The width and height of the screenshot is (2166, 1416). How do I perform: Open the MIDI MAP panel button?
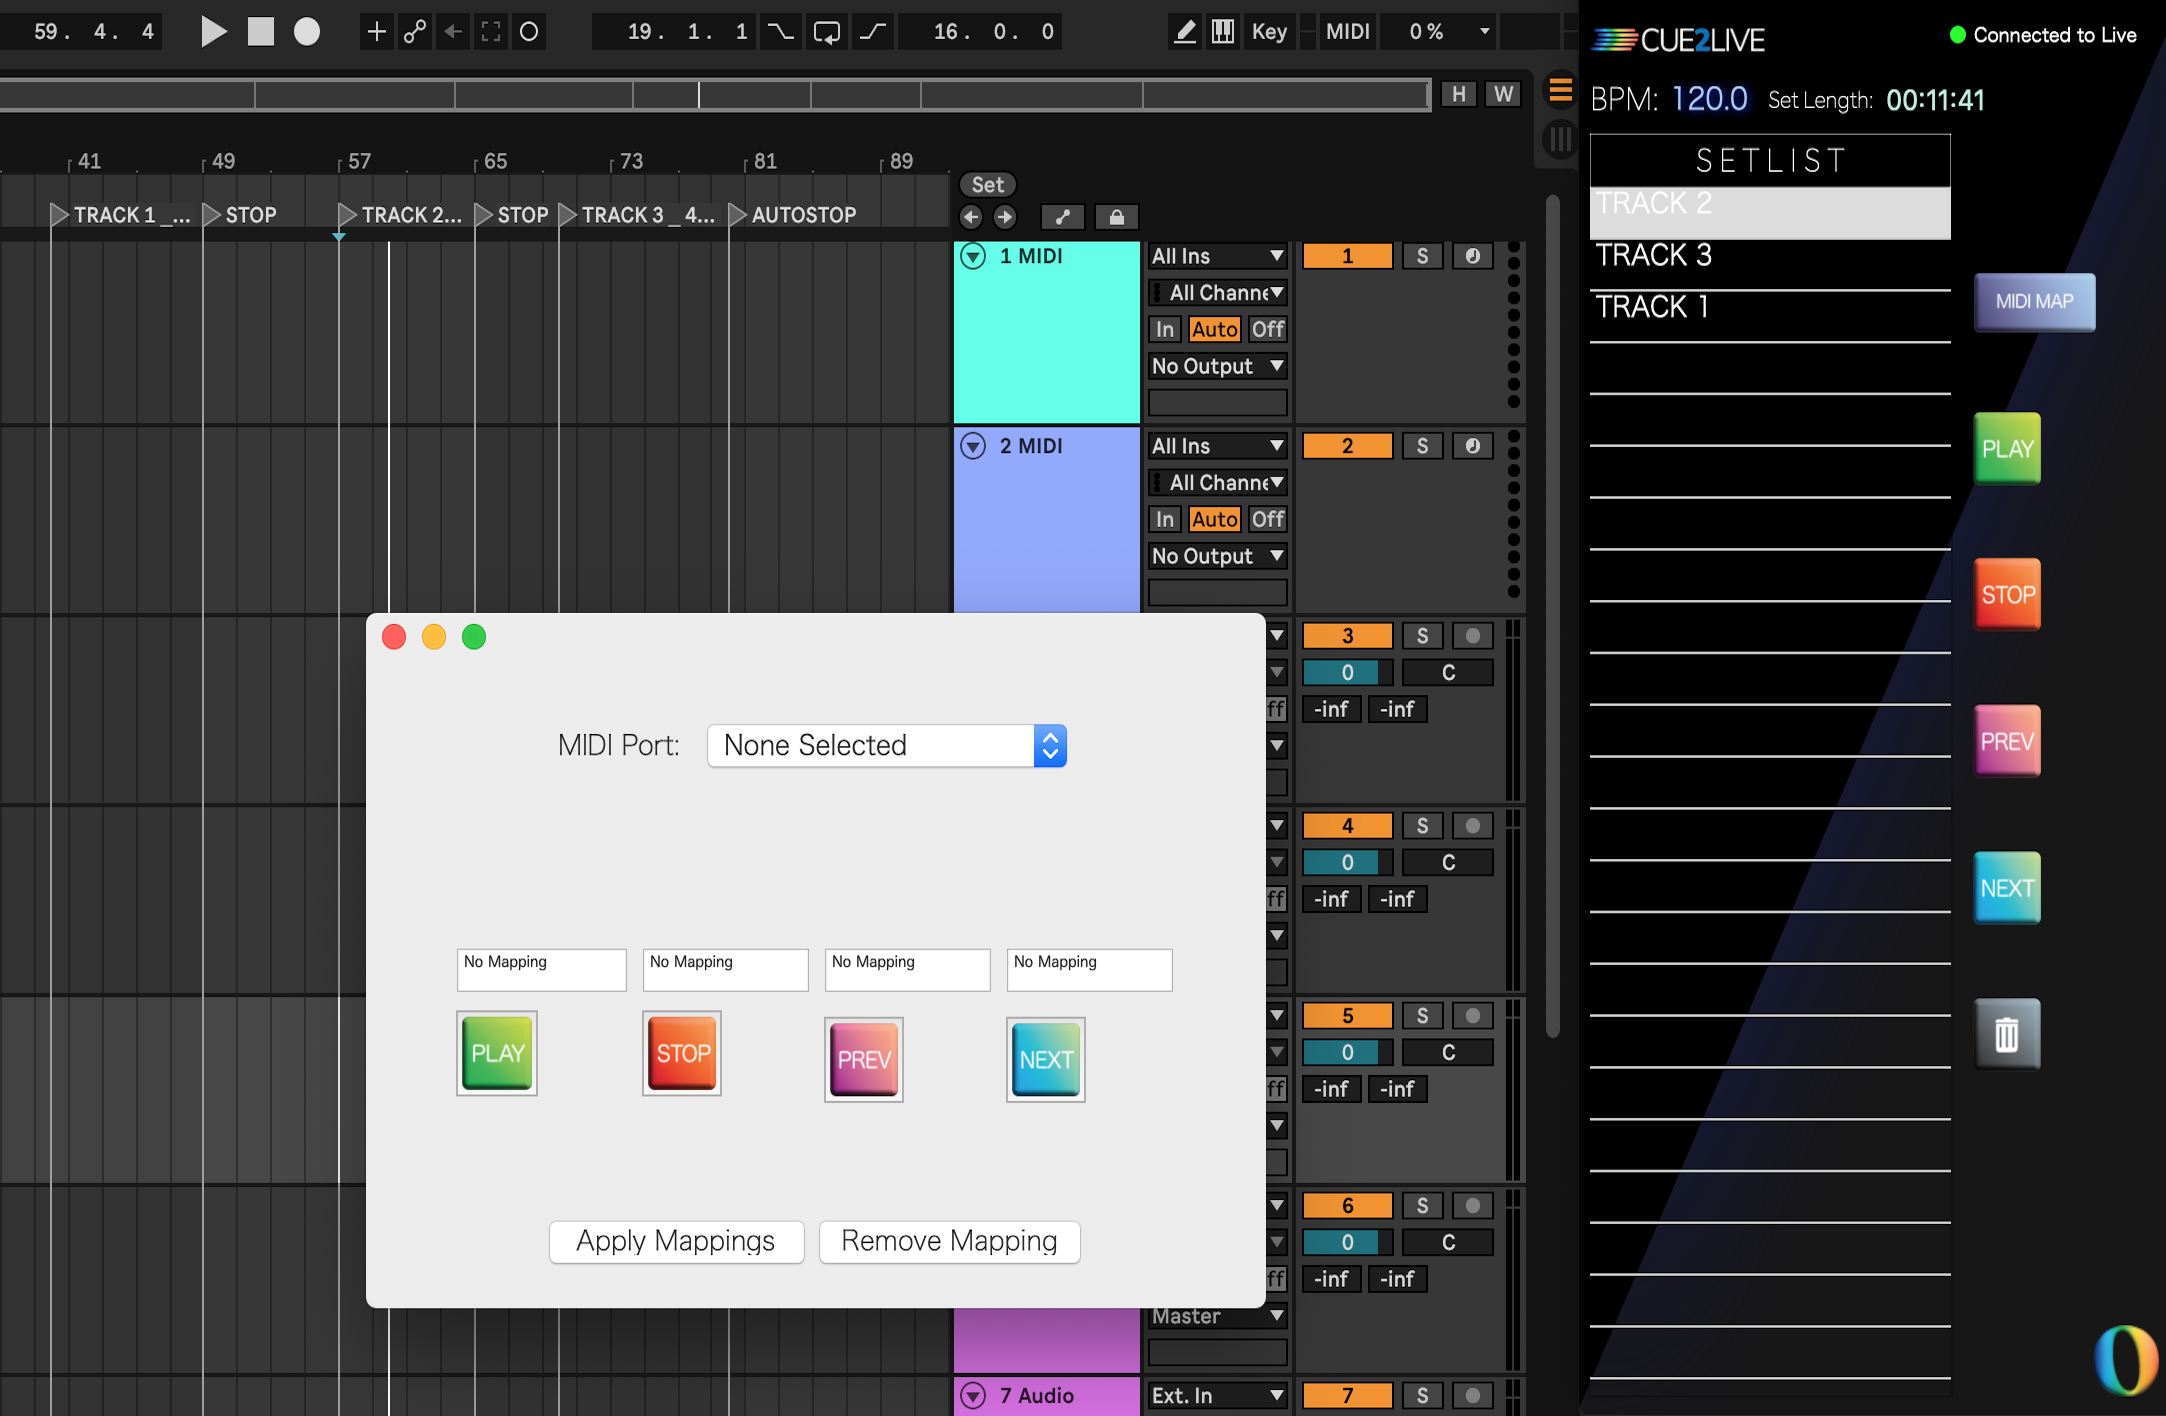(2034, 302)
